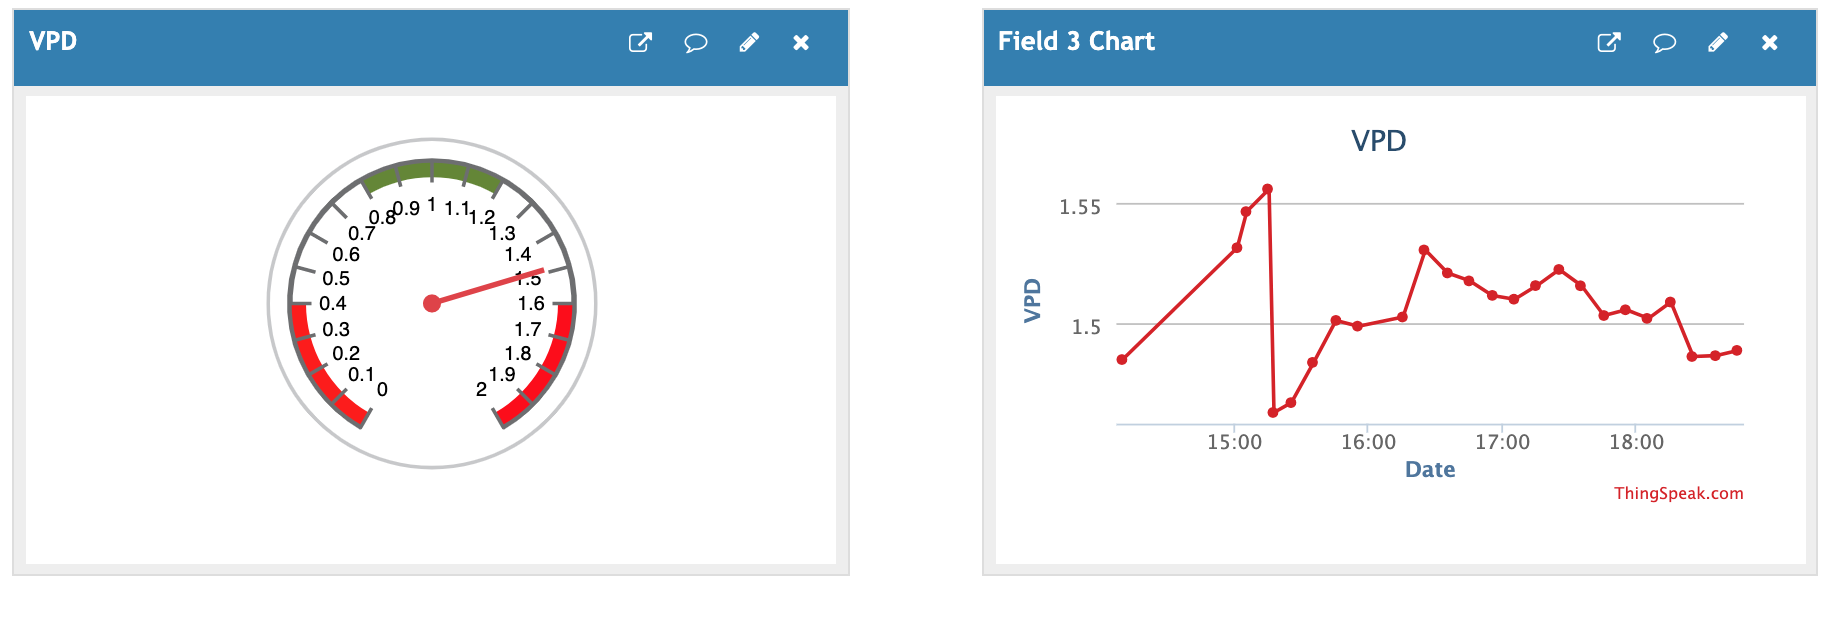Image resolution: width=1842 pixels, height=620 pixels.
Task: Close the Field 3 Chart widget
Action: click(x=1770, y=42)
